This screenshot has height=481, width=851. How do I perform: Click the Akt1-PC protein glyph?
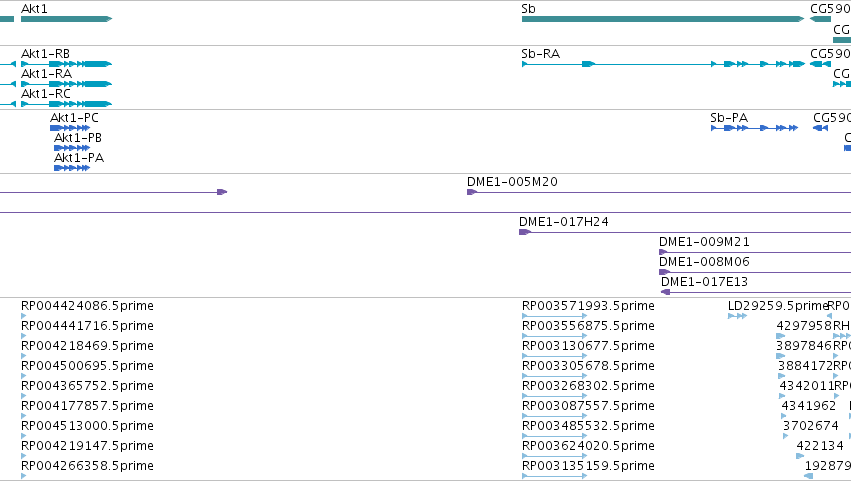point(70,128)
